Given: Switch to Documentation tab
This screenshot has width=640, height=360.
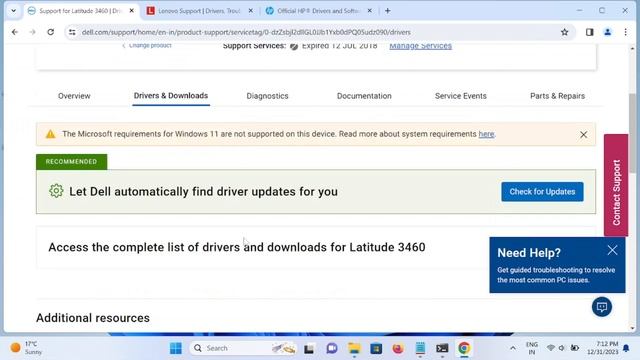Looking at the screenshot, I should (364, 96).
